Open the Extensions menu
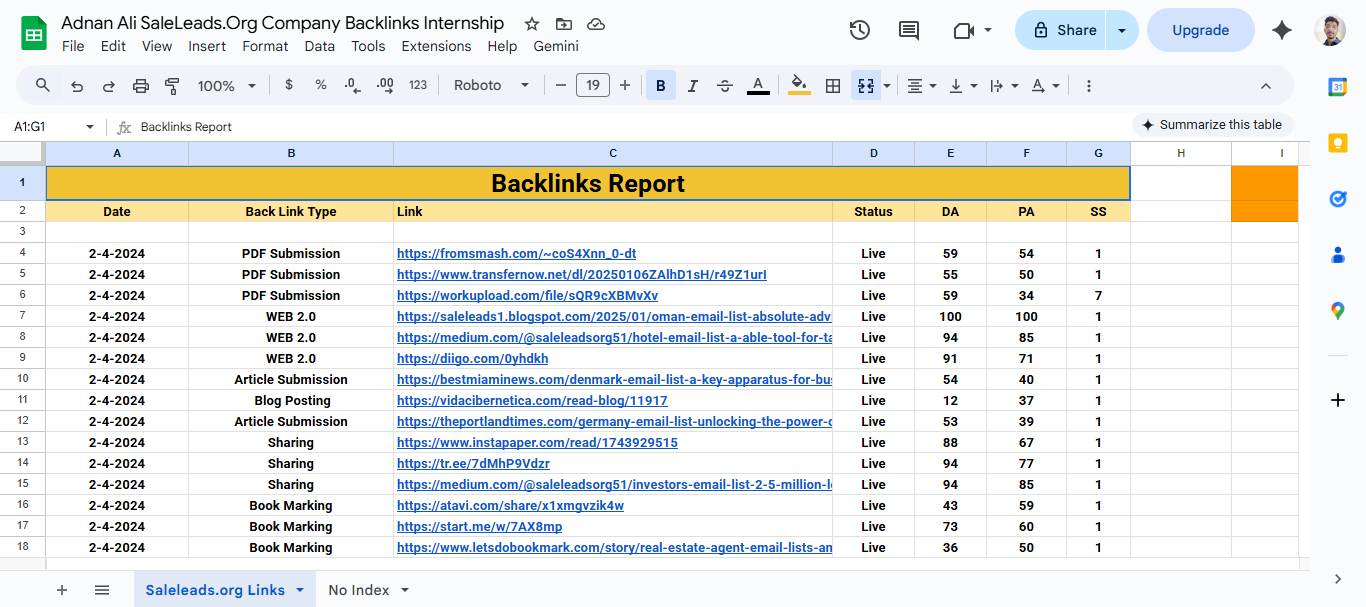This screenshot has width=1366, height=607. point(436,46)
